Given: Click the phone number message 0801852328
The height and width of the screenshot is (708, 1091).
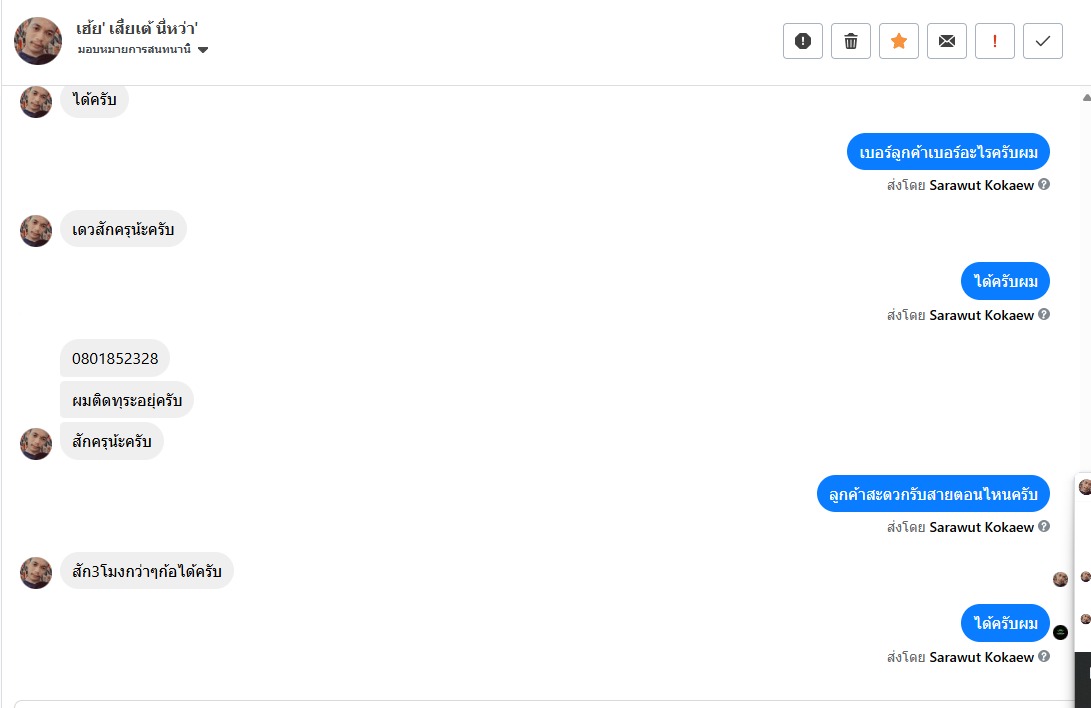Looking at the screenshot, I should (115, 358).
